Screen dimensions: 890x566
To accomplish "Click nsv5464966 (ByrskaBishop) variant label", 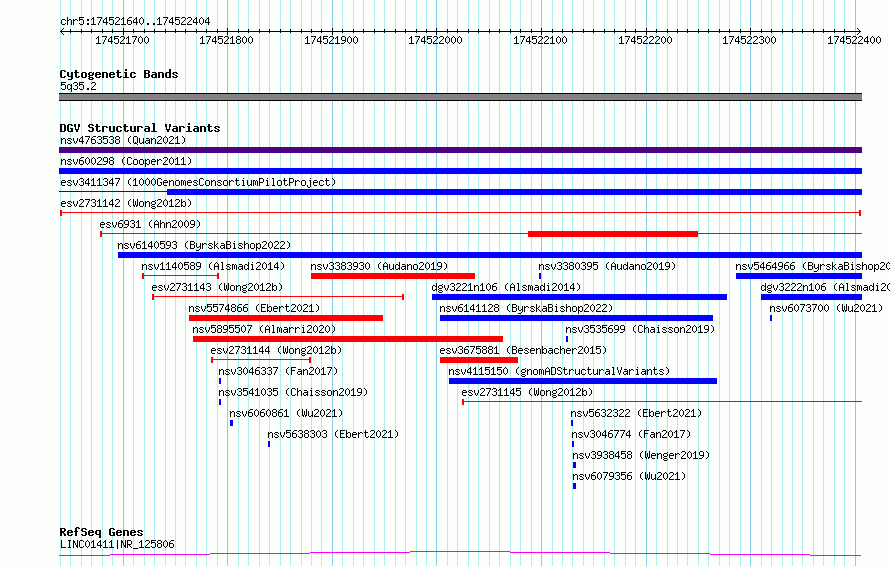I will (x=812, y=266).
